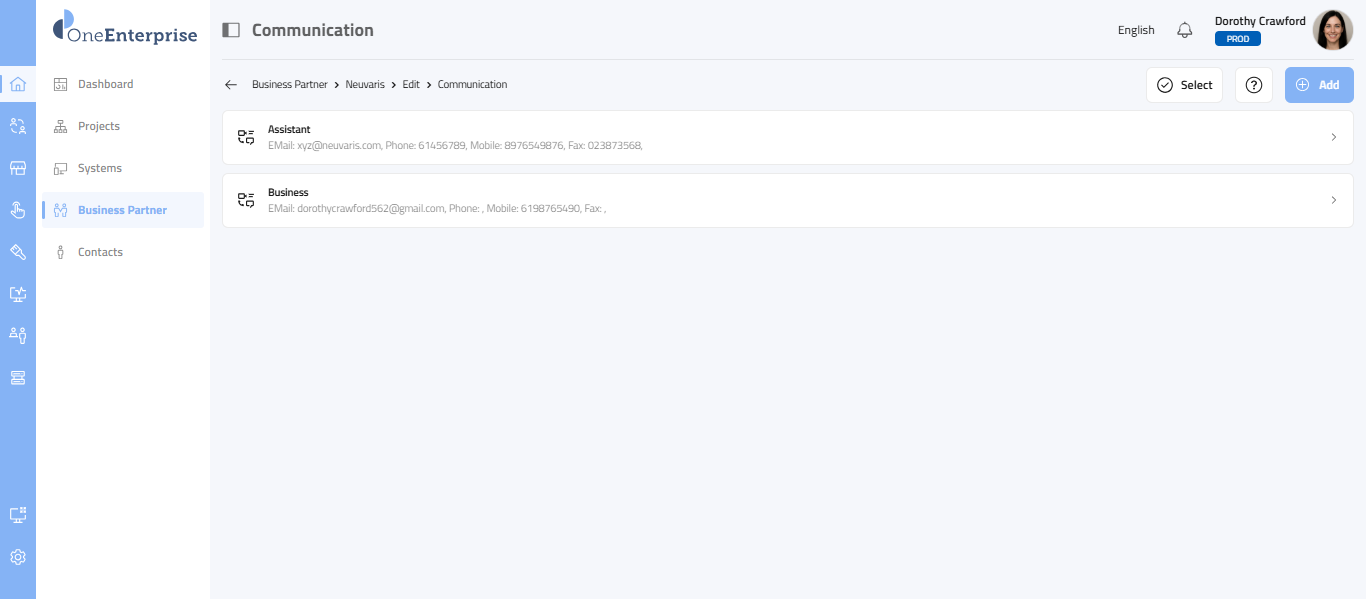The image size is (1366, 599).
Task: Open Dashboard from the sidebar menu
Action: tap(105, 84)
